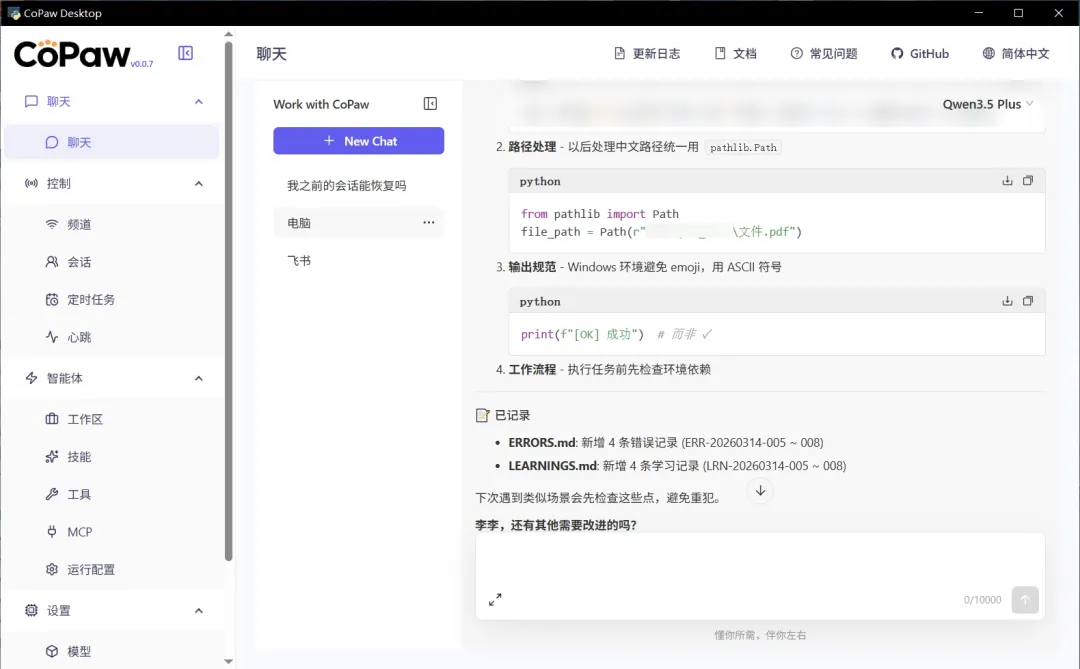The height and width of the screenshot is (669, 1080).
Task: Open the 运行配置 run configuration page
Action: click(x=112, y=569)
